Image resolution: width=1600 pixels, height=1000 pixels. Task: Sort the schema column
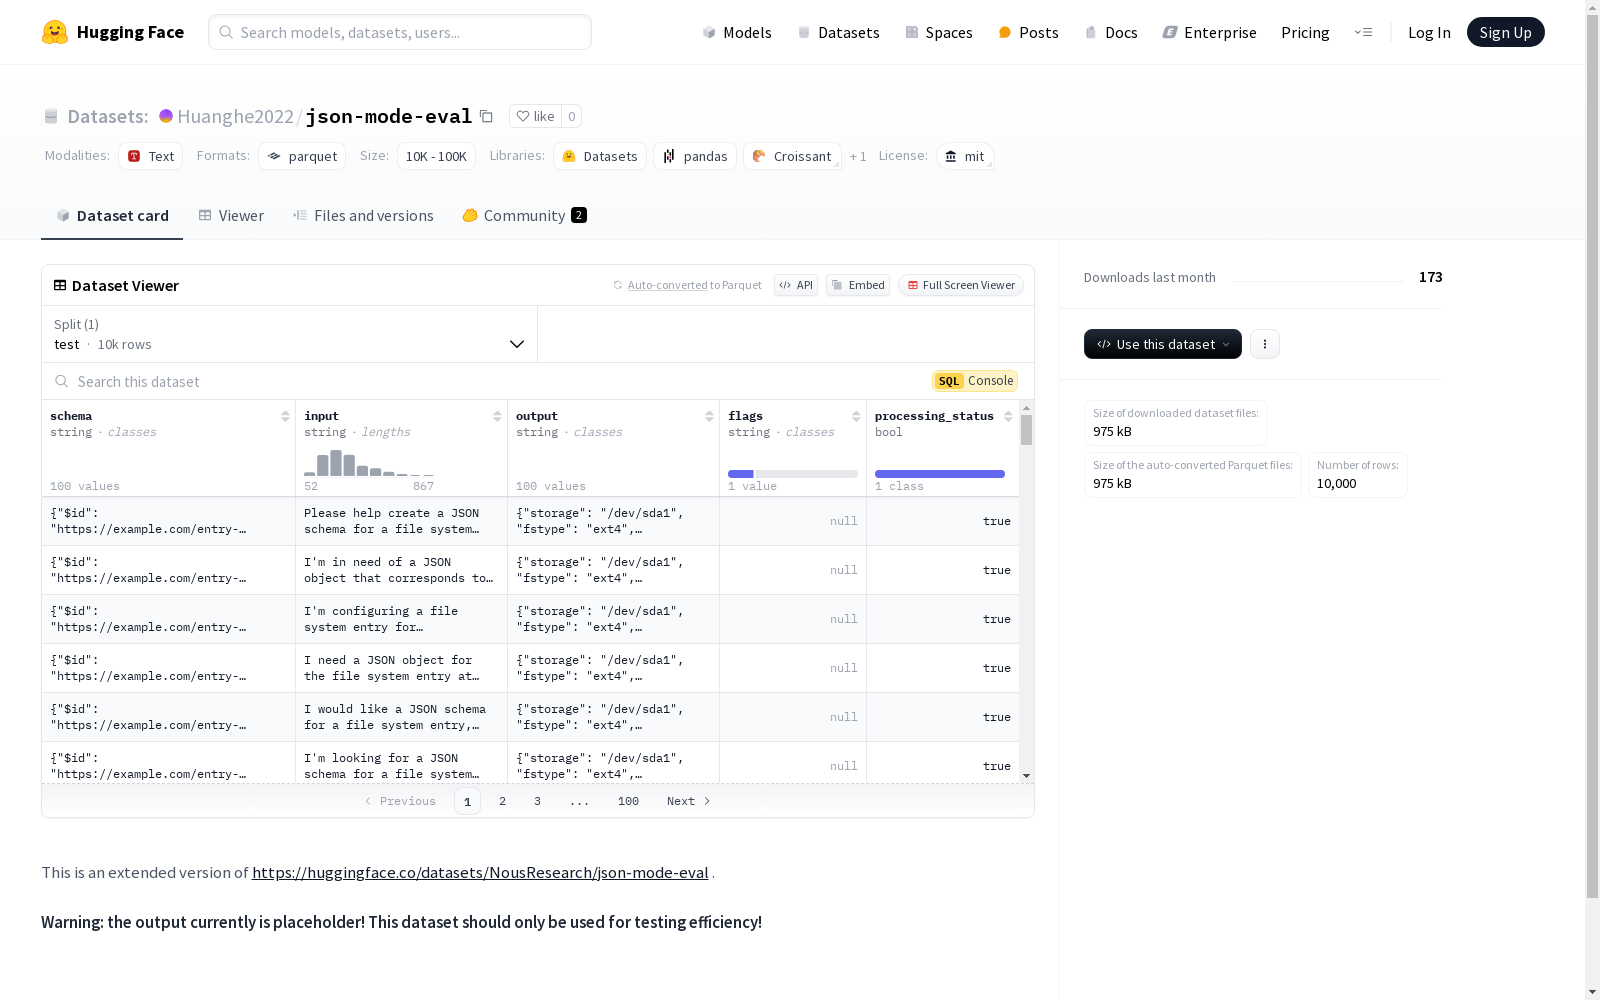click(x=285, y=416)
